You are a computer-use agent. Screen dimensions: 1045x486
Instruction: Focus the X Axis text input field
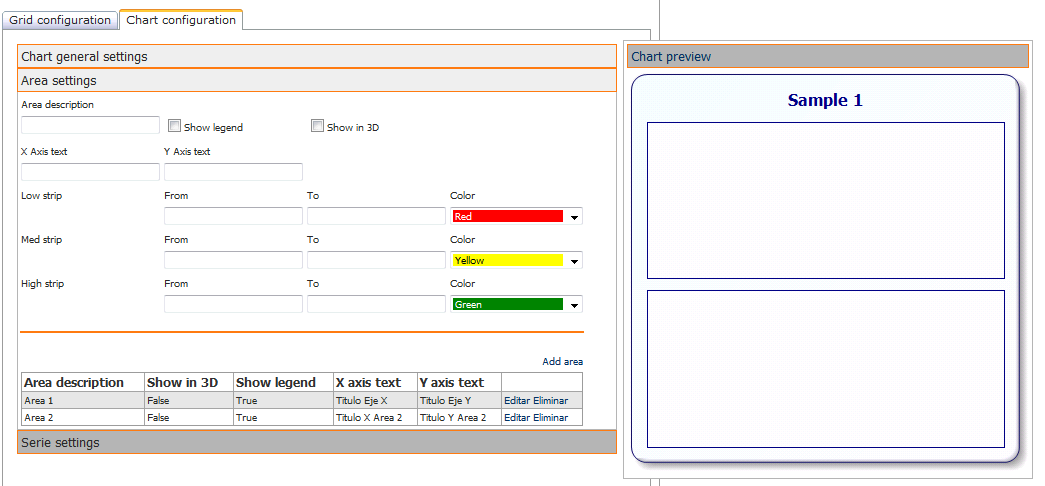pos(90,172)
